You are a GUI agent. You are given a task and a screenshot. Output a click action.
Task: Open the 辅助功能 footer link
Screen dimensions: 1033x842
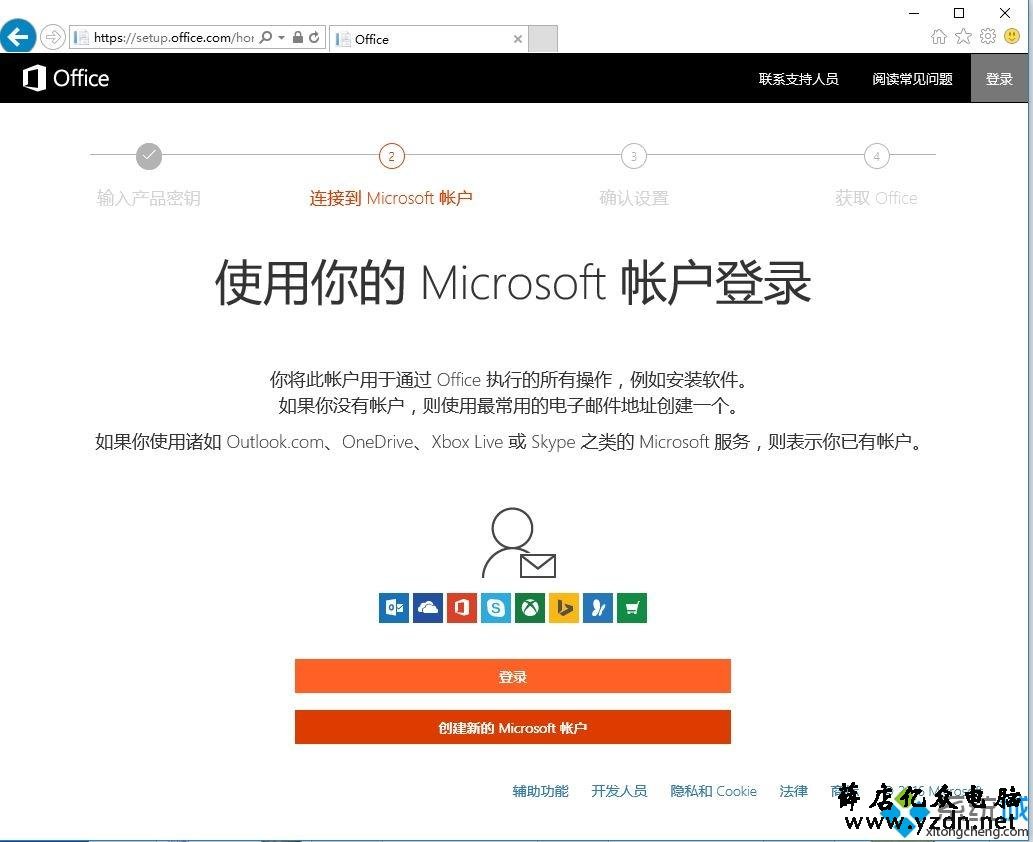540,791
